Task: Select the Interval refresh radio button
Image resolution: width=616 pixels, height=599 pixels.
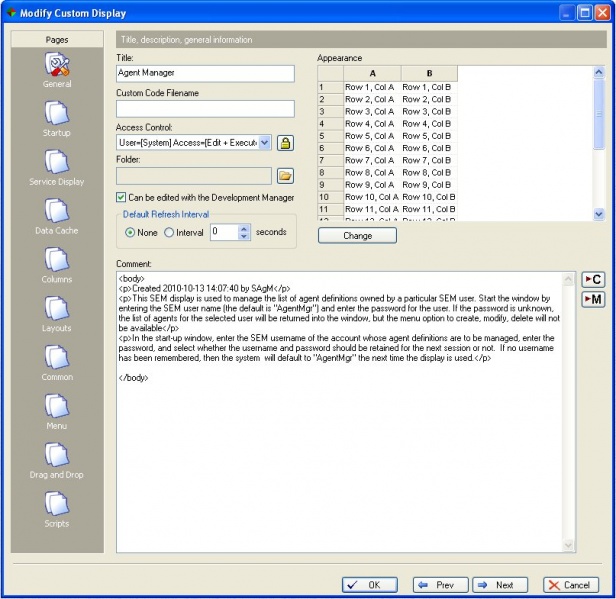Action: pyautogui.click(x=168, y=232)
